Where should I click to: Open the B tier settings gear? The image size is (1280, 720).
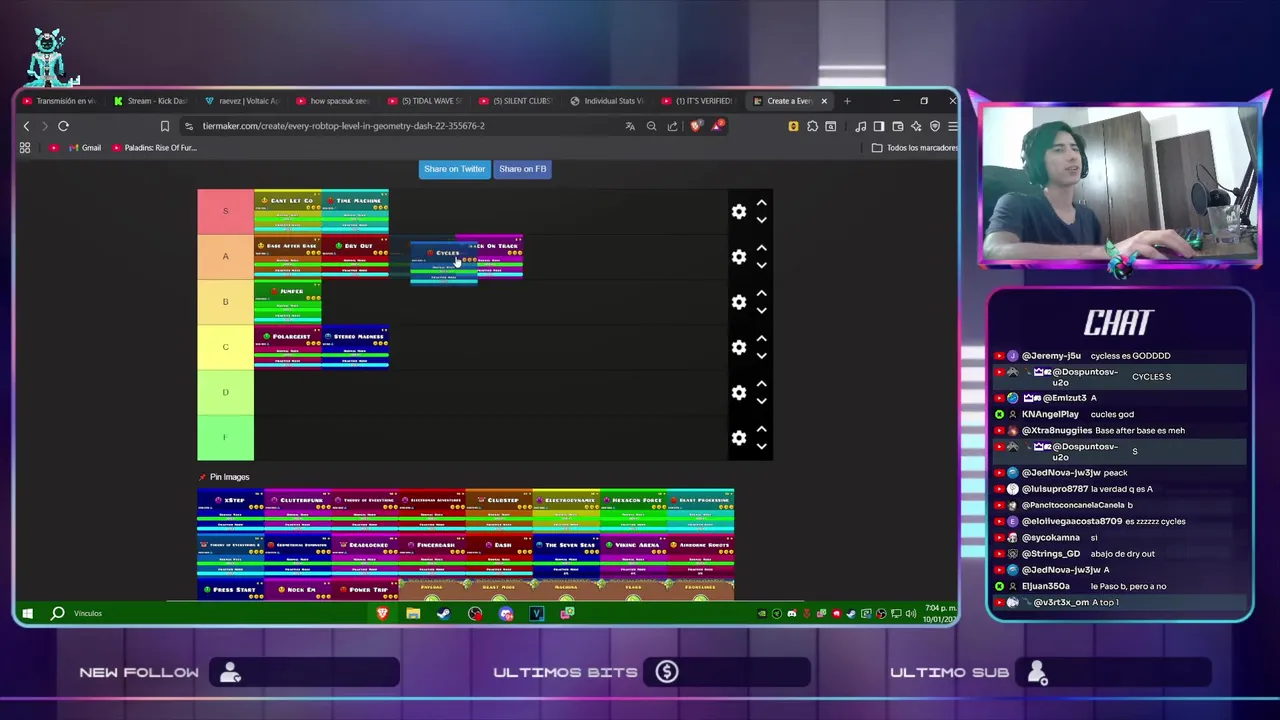738,302
